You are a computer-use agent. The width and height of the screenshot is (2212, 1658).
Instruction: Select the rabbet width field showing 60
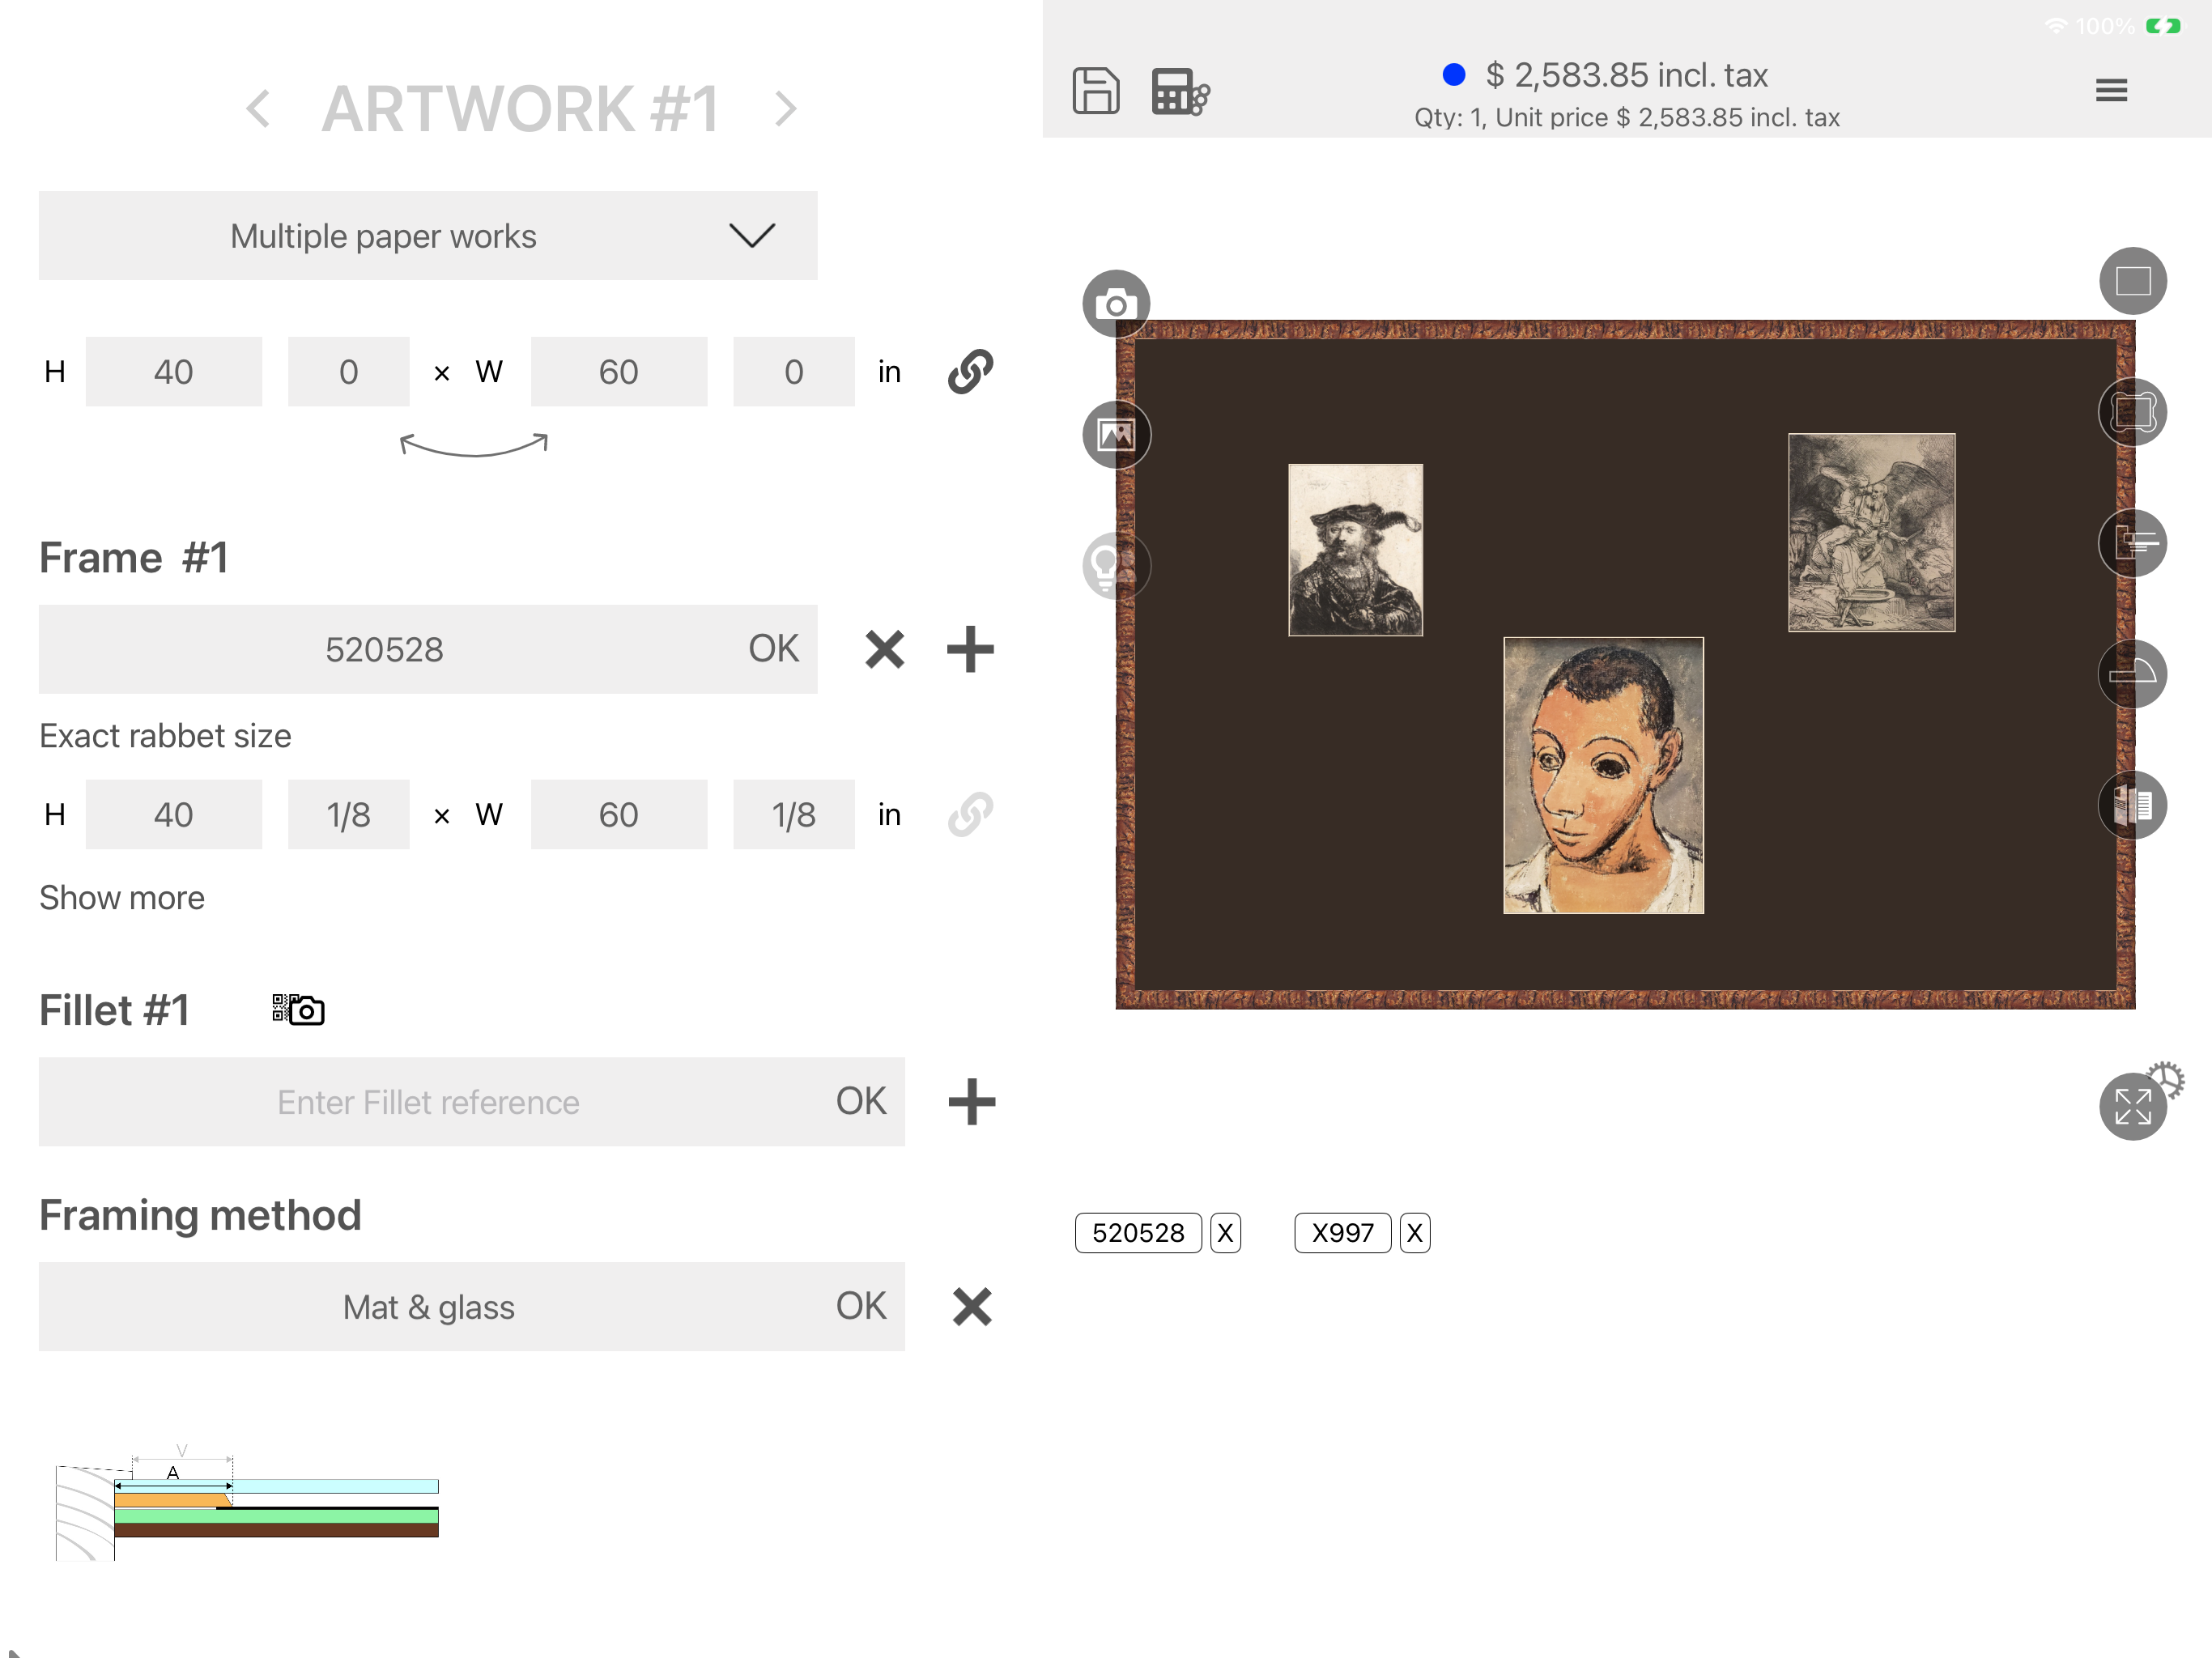pos(619,815)
